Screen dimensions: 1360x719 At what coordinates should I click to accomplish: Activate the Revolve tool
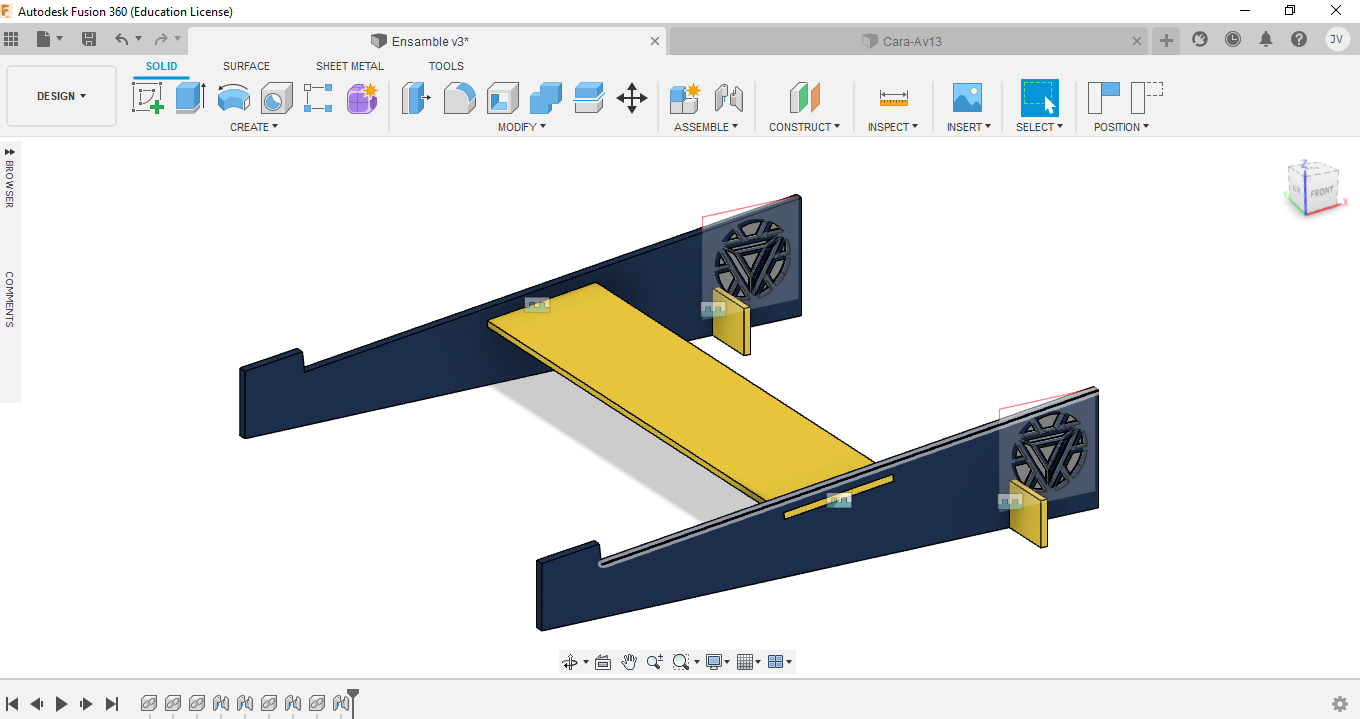coord(233,98)
